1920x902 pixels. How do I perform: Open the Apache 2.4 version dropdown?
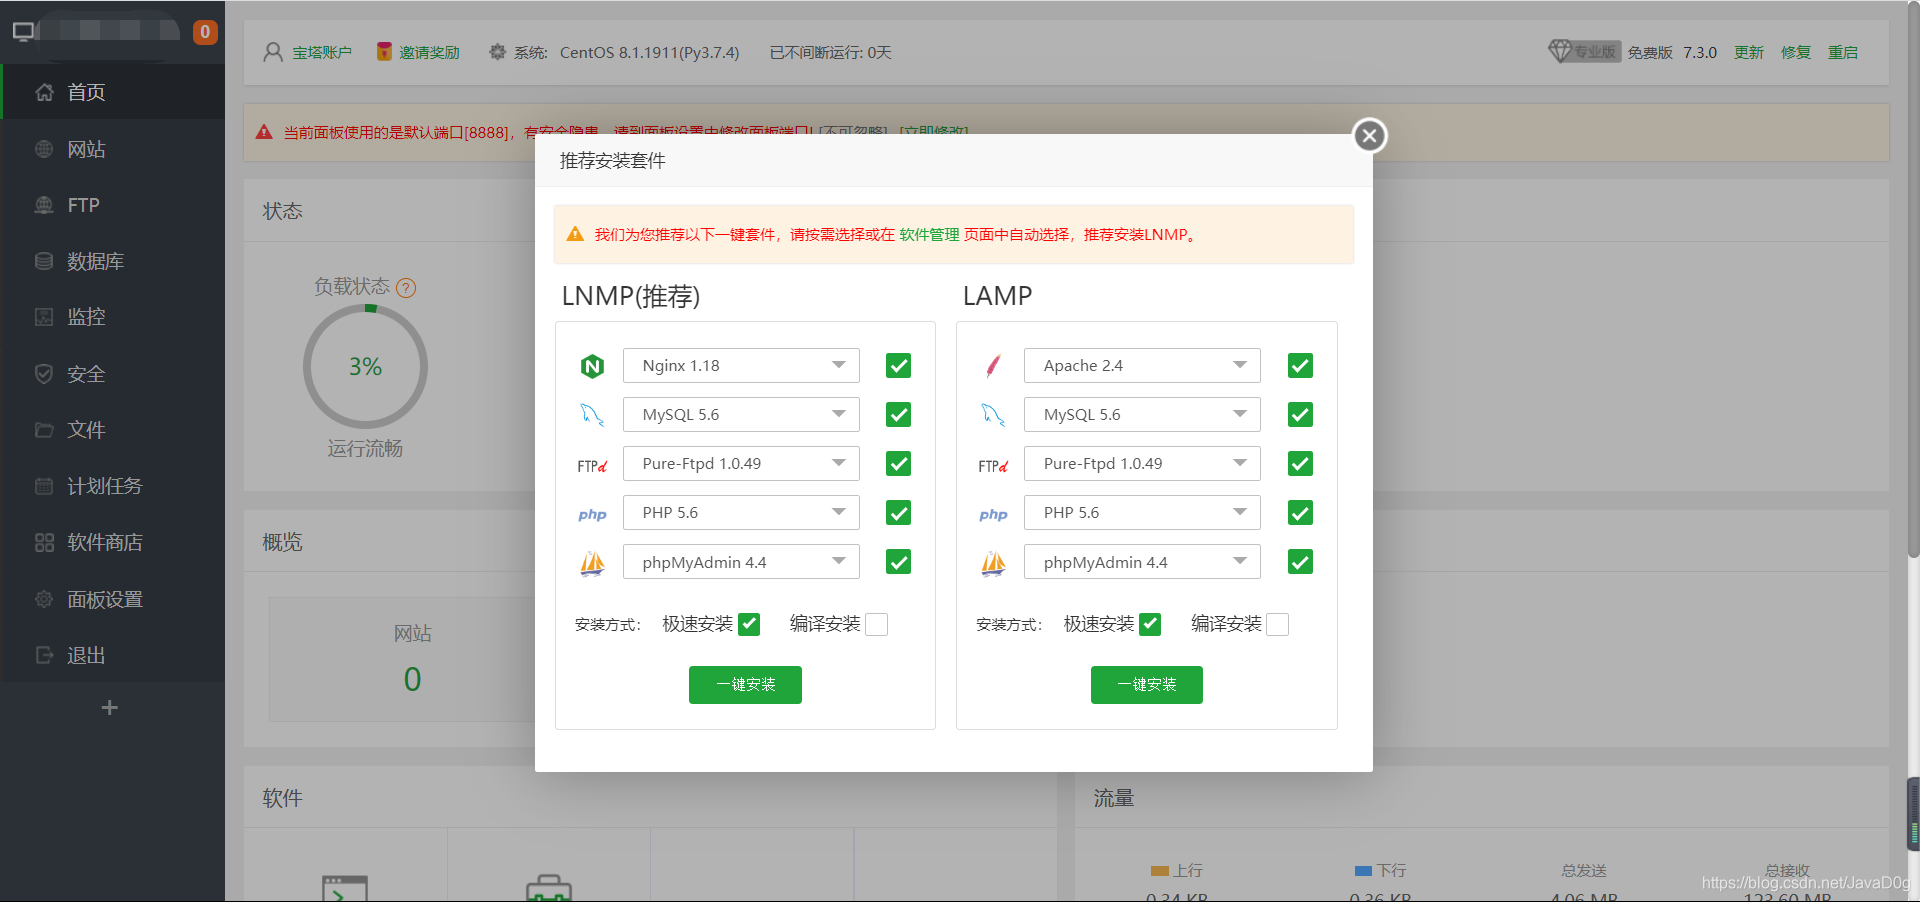(1142, 366)
